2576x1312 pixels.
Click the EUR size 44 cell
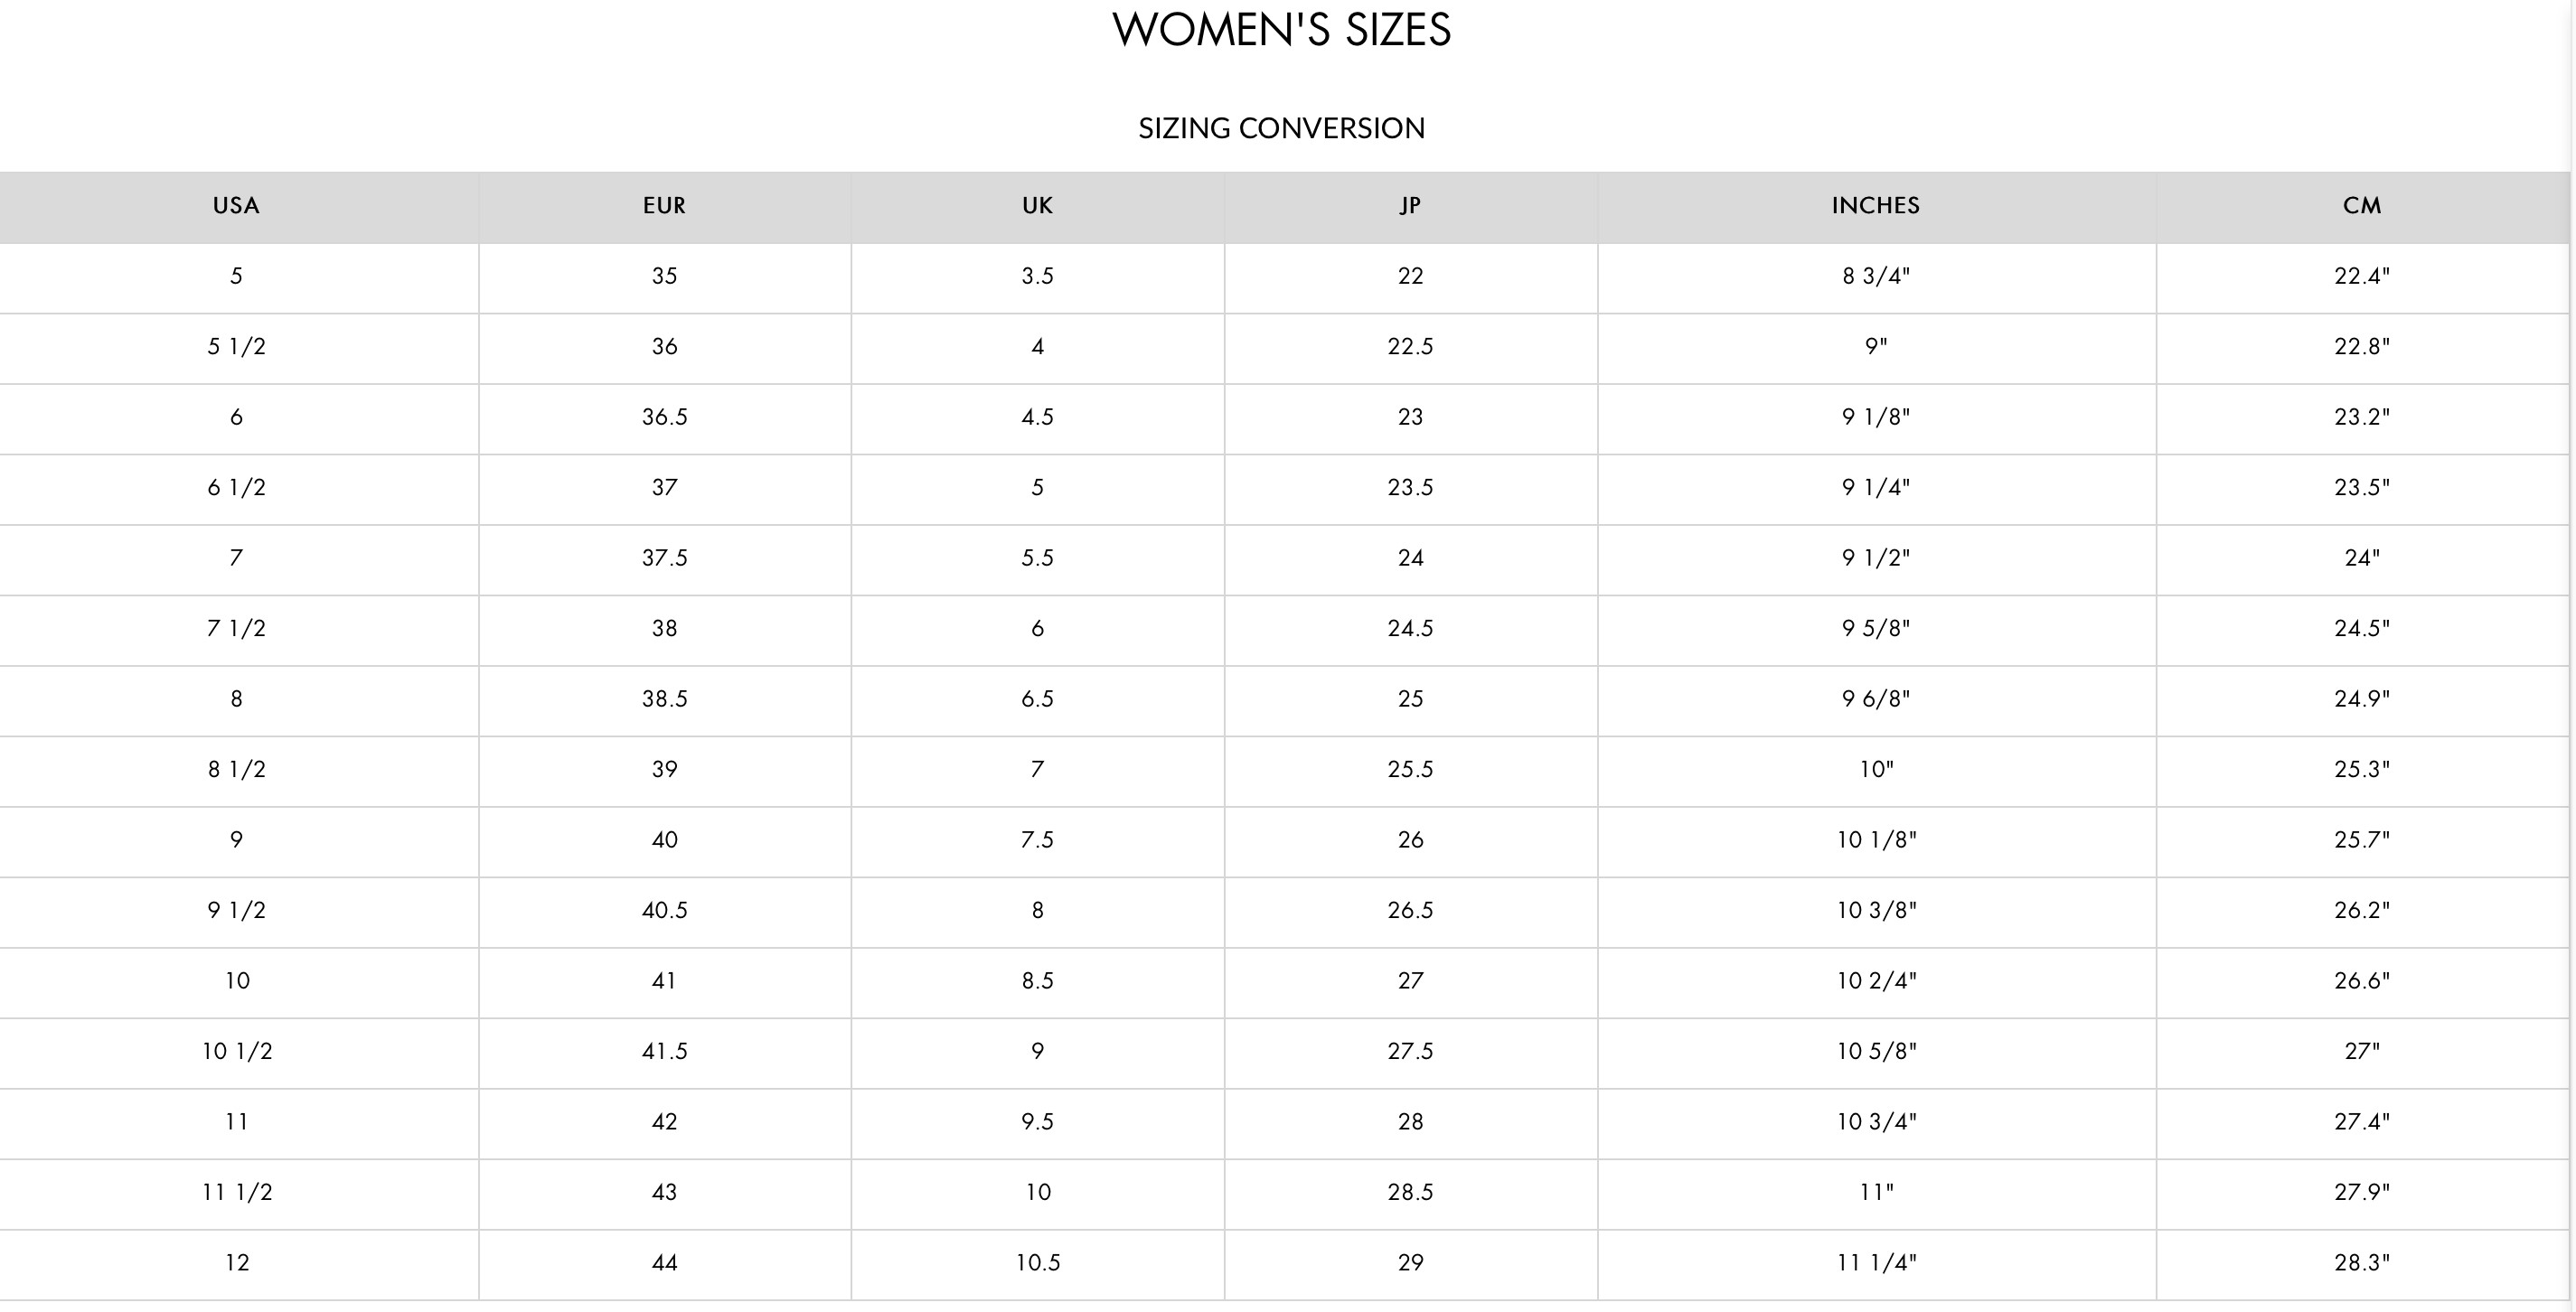tap(664, 1263)
